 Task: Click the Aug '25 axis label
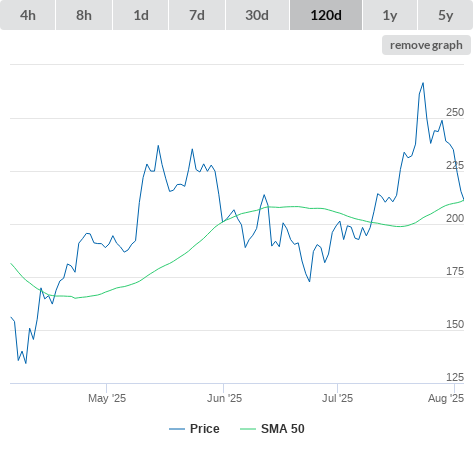pyautogui.click(x=446, y=398)
